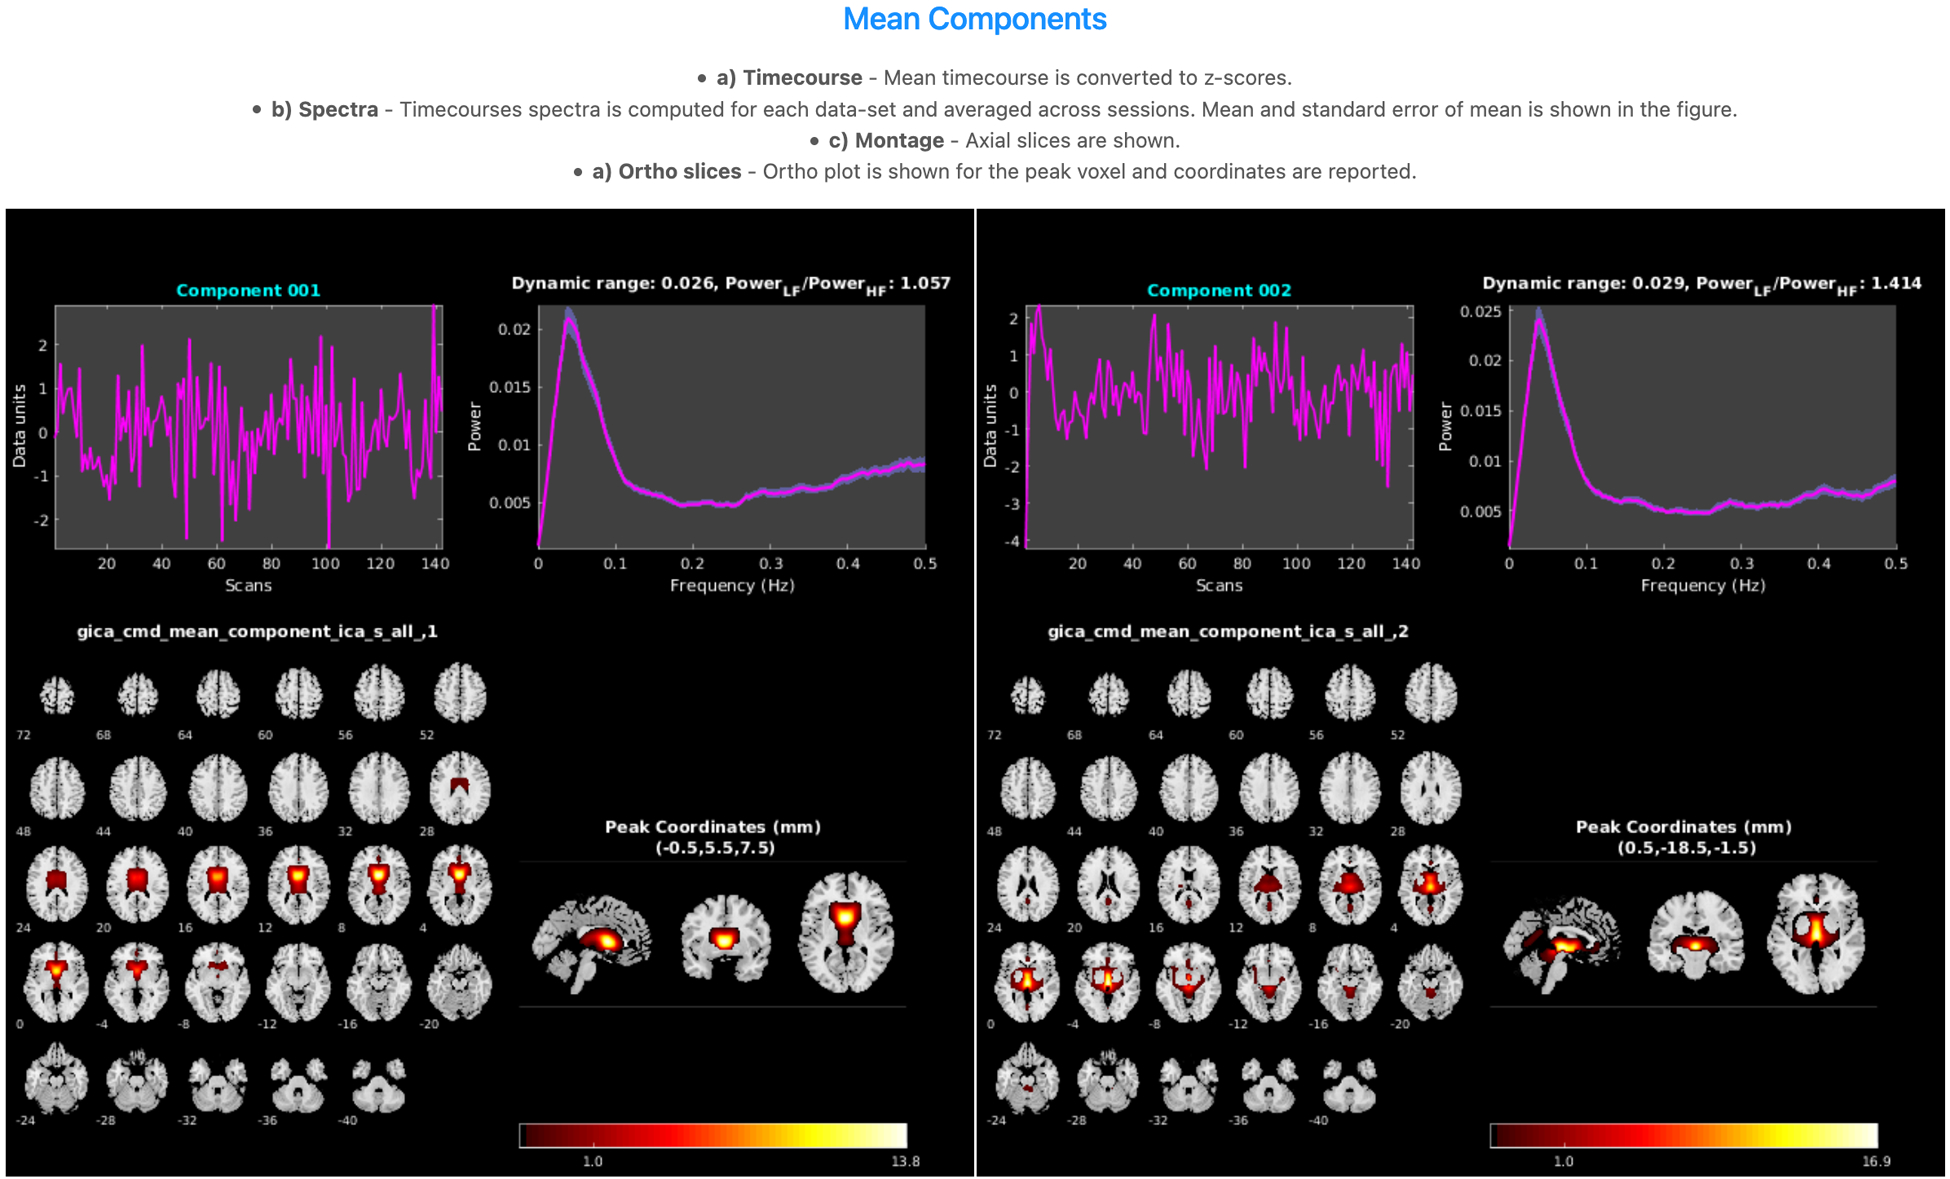This screenshot has width=1950, height=1179.
Task: Click Component 002 axial slice 36
Action: tap(1269, 788)
